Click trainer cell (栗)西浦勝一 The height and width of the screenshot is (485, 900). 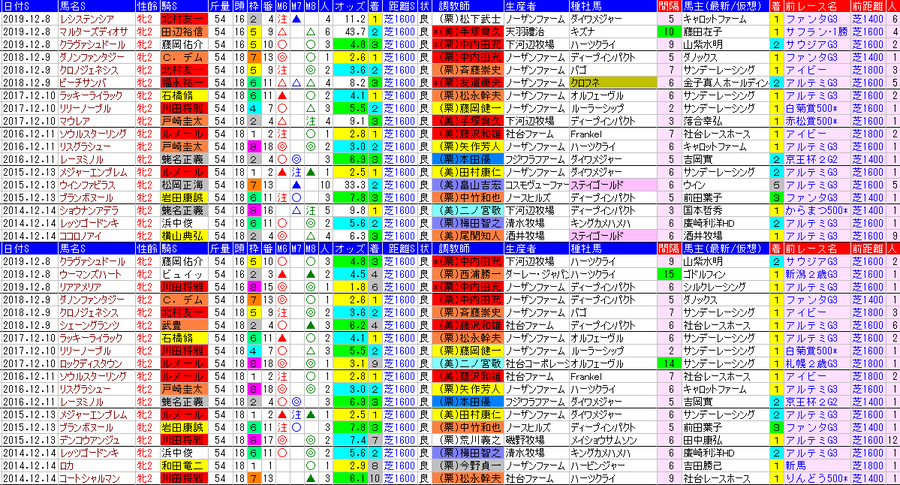pos(467,274)
